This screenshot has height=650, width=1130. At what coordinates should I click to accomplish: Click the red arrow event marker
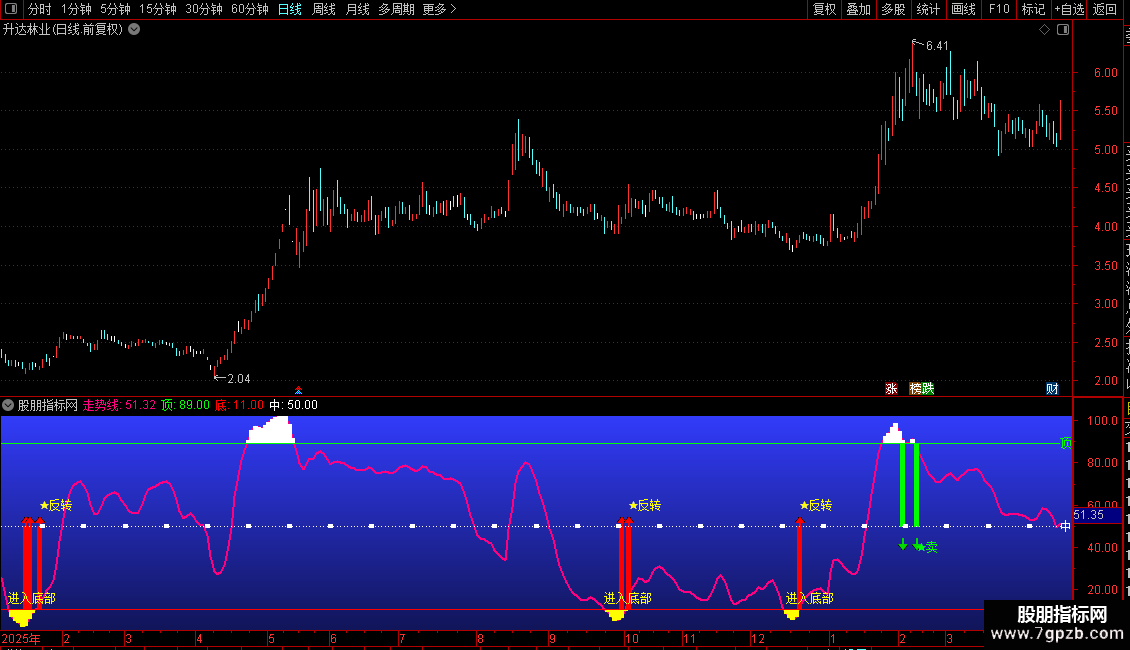pyautogui.click(x=298, y=391)
